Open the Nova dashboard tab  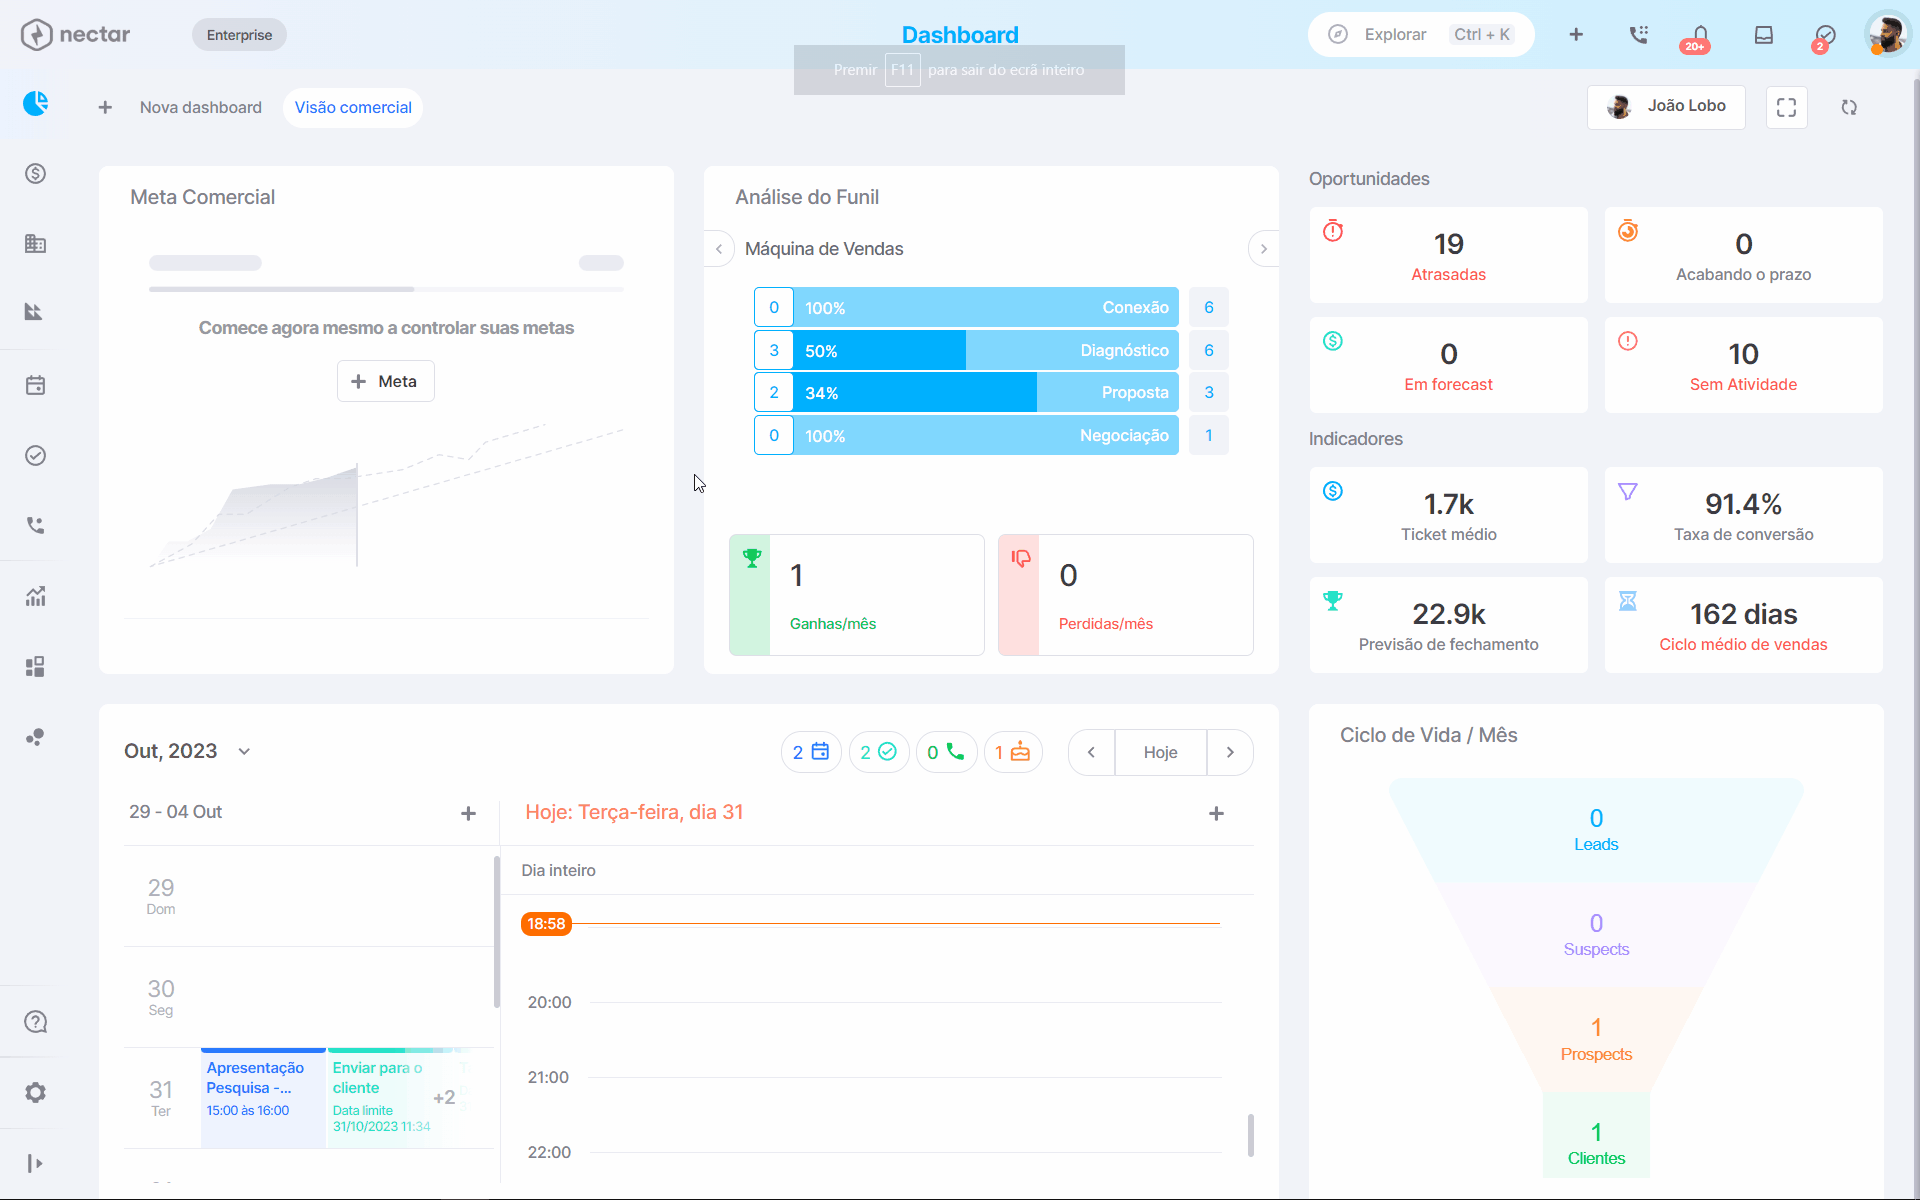pyautogui.click(x=200, y=107)
